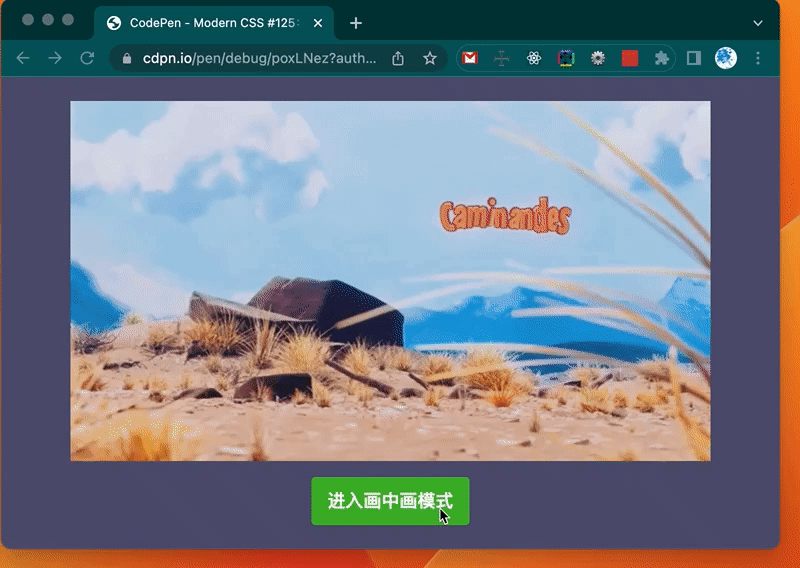
Task: Select the CodePen - Modern CSS tab
Action: [214, 23]
